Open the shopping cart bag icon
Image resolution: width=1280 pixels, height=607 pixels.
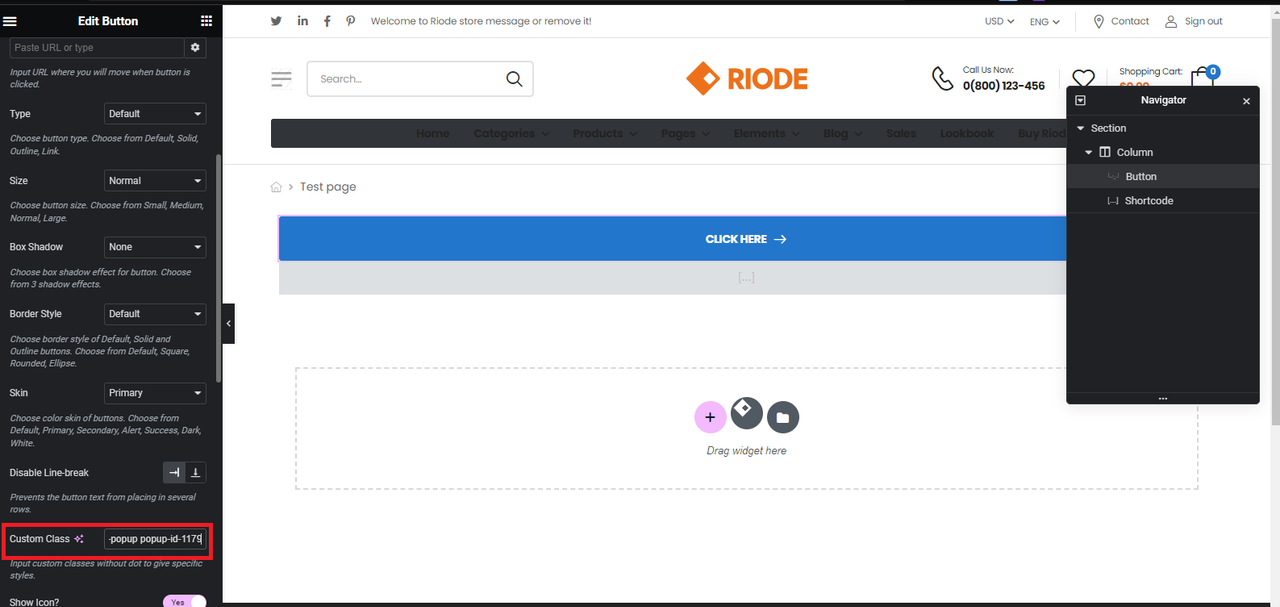pos(1203,79)
